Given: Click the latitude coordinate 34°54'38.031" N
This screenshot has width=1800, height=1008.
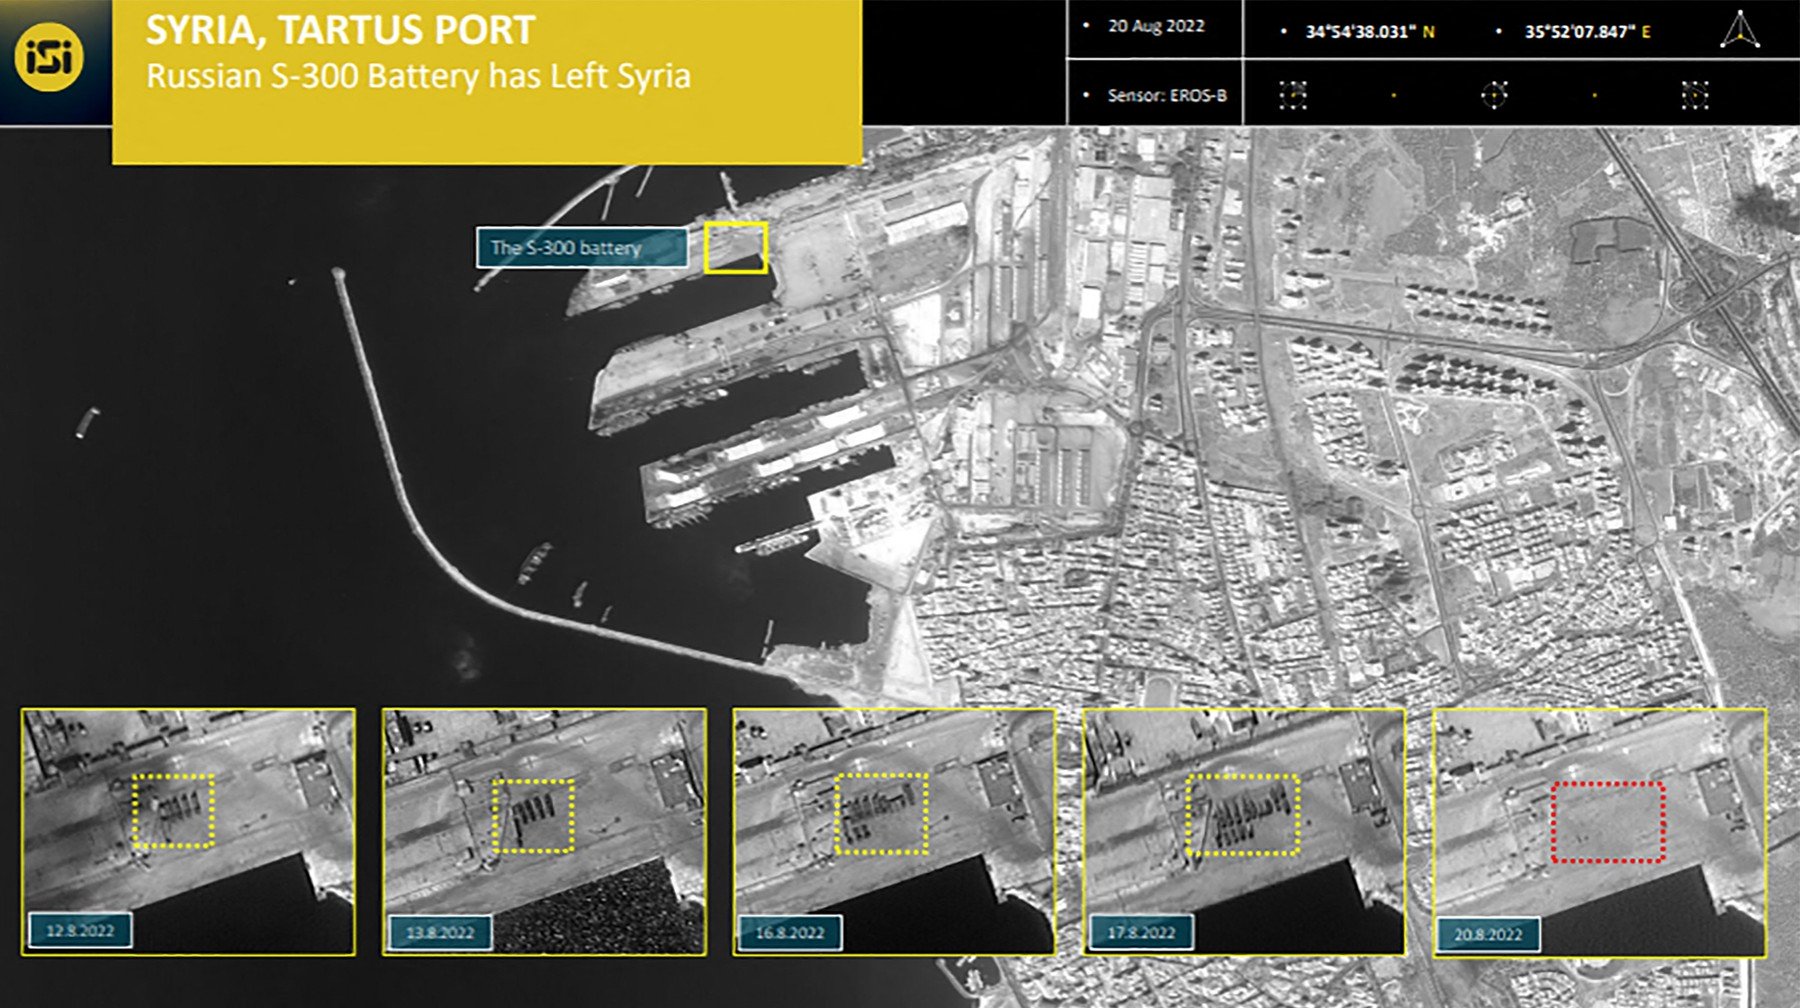Looking at the screenshot, I should 1369,32.
